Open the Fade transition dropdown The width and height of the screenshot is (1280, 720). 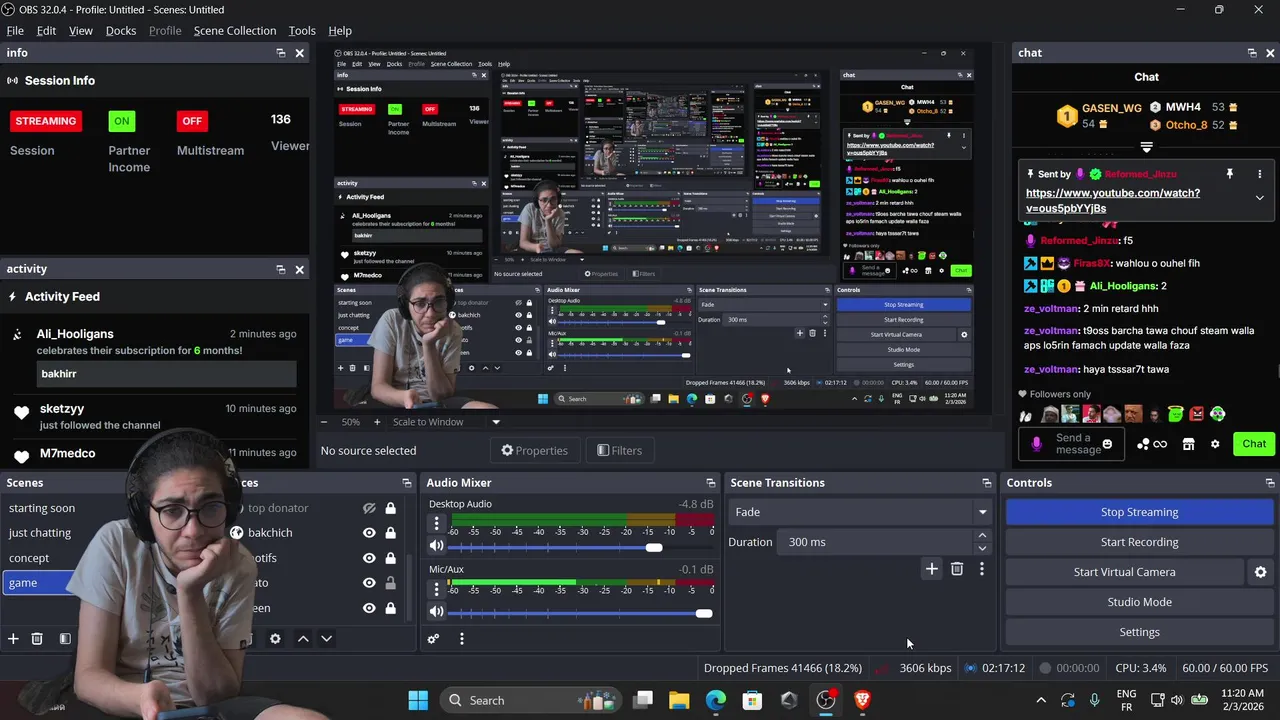tap(860, 512)
